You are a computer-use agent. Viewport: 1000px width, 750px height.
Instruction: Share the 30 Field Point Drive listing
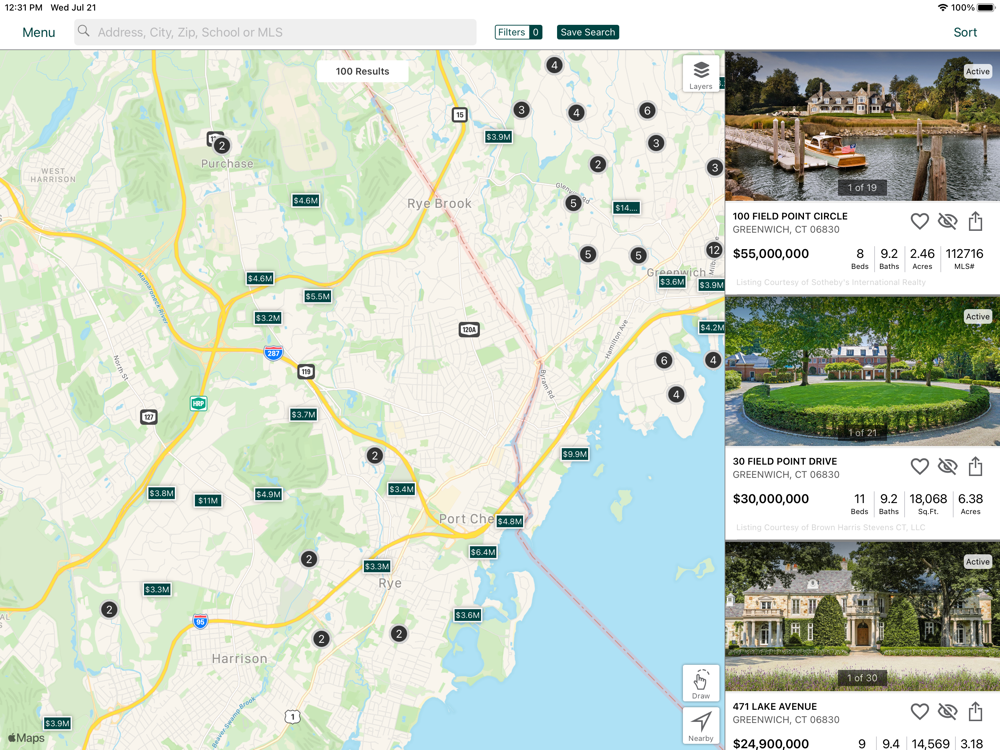coord(975,466)
